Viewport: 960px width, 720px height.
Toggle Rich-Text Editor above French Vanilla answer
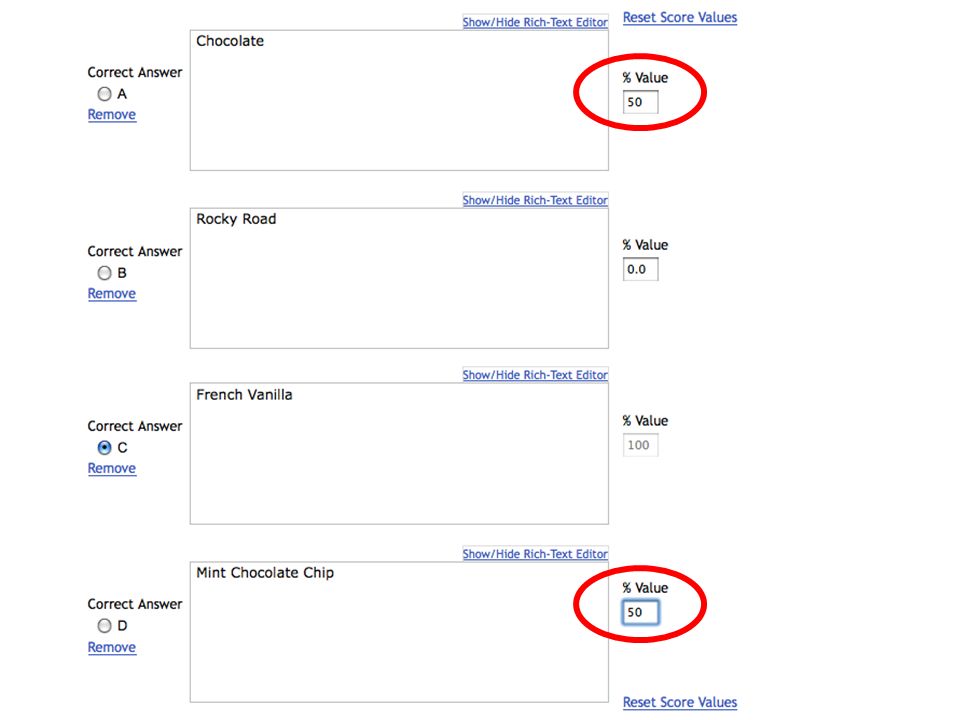tap(535, 375)
